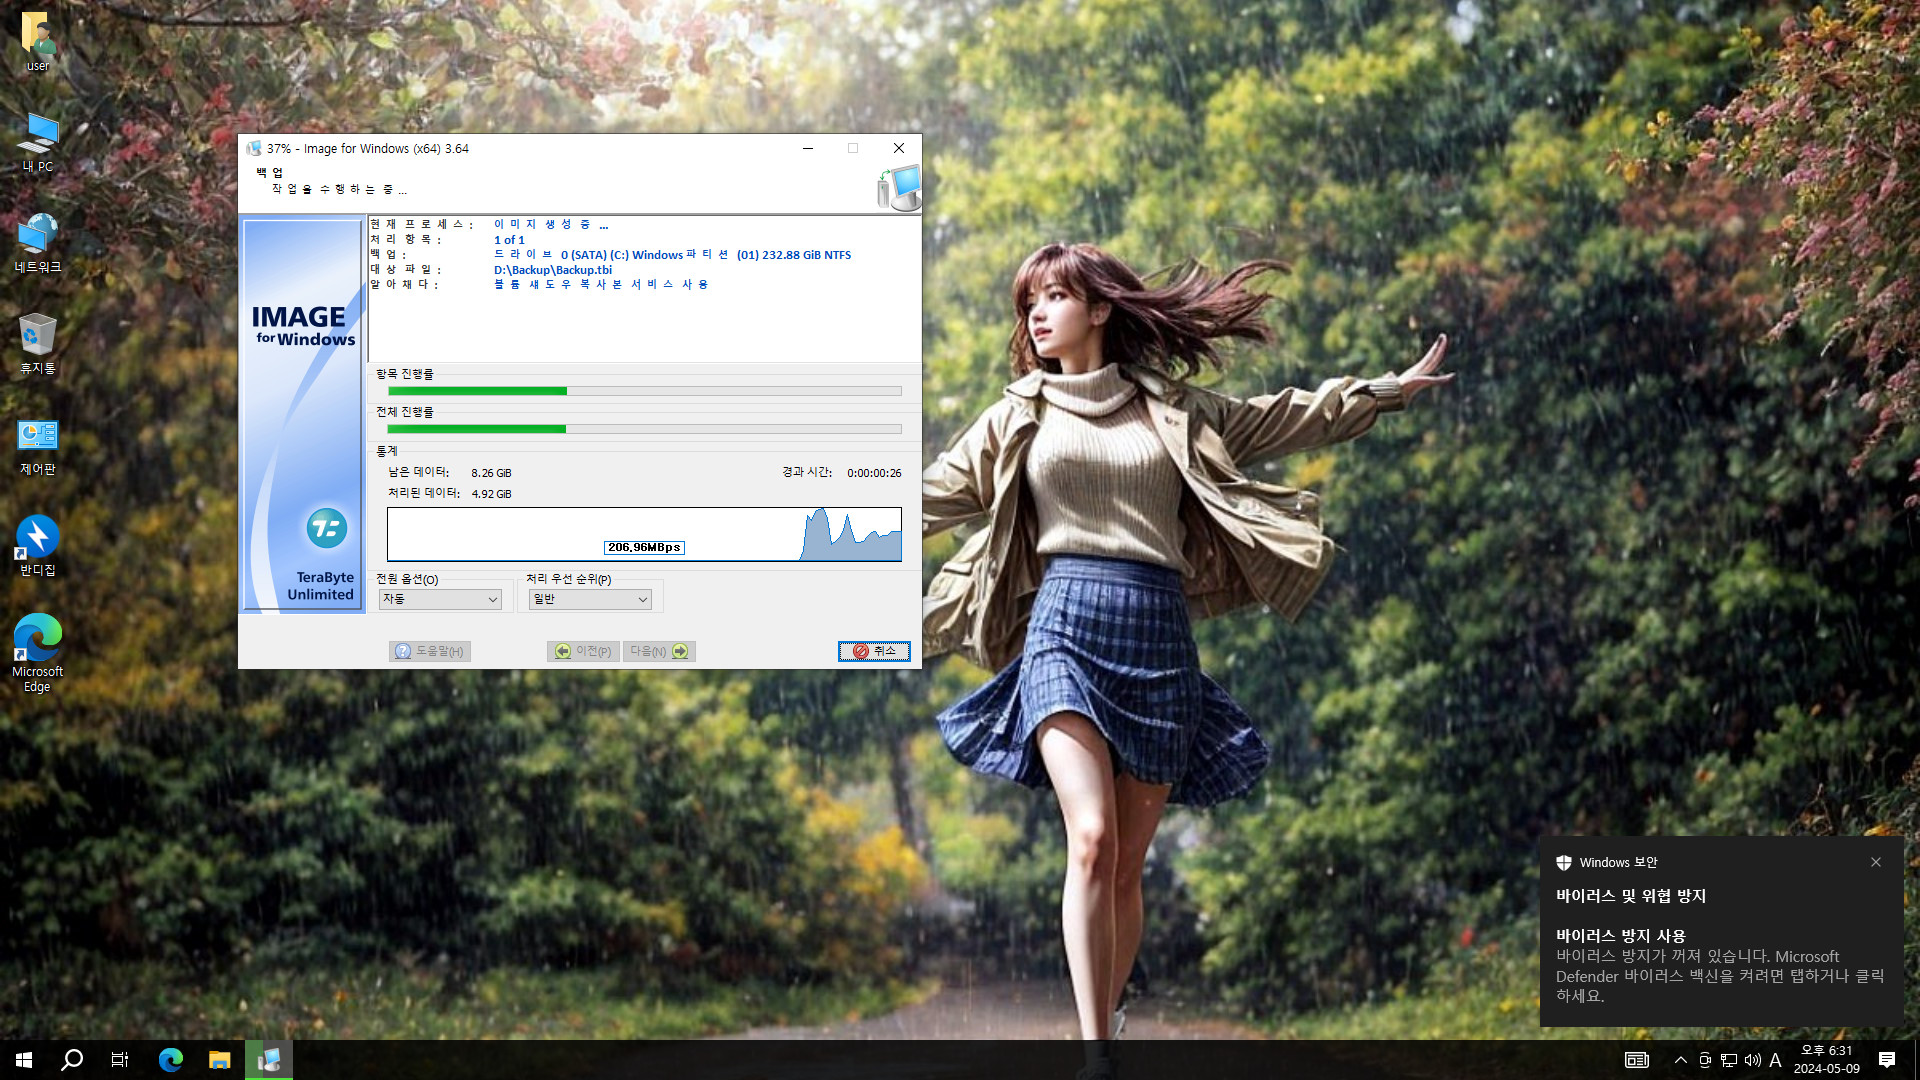The image size is (1920, 1080).
Task: Open File Explorer from the taskbar
Action: click(x=220, y=1060)
